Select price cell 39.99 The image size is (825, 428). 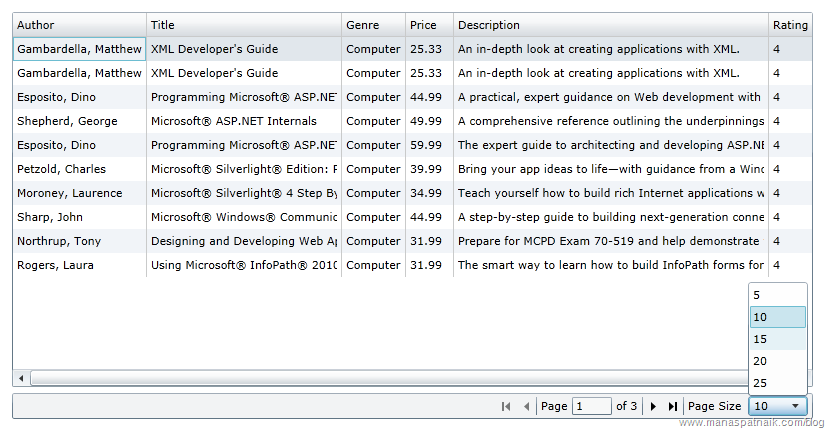429,169
